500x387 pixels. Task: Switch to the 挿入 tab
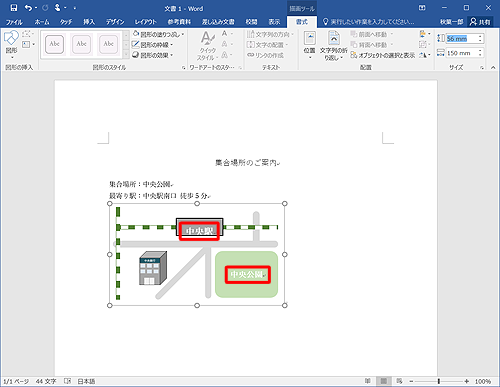click(x=89, y=22)
